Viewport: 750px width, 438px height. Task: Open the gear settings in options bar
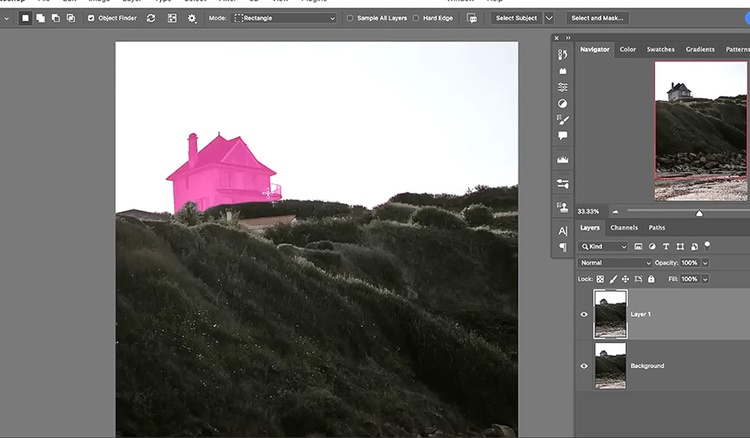192,18
